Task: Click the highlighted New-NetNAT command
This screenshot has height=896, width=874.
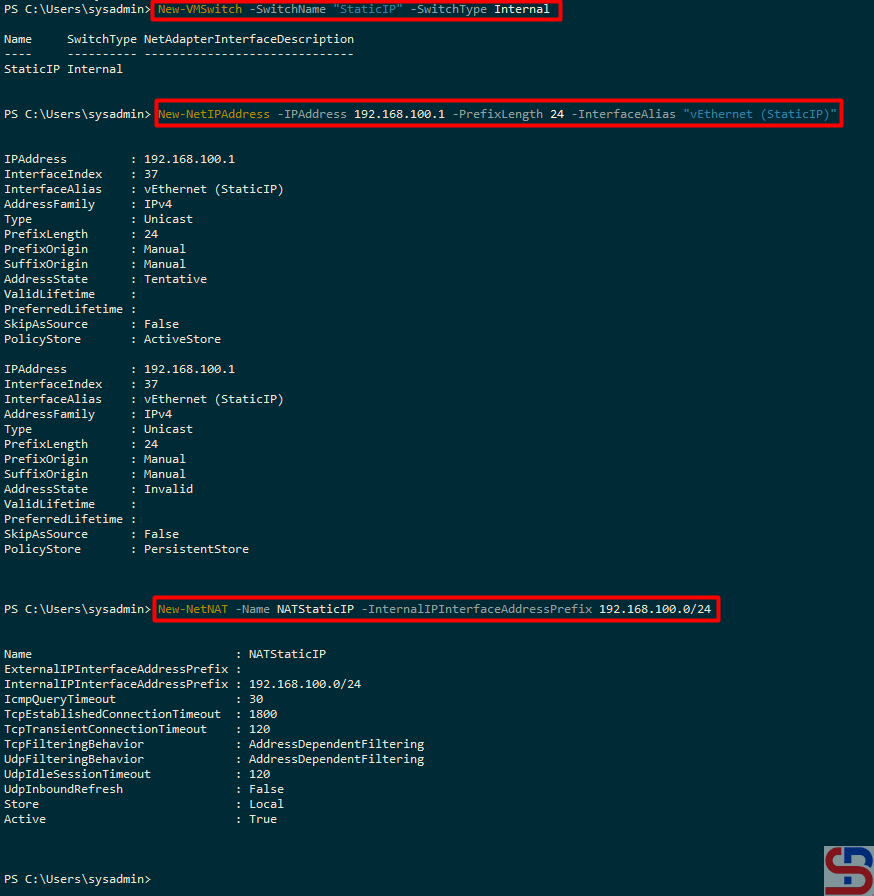Action: pos(434,609)
